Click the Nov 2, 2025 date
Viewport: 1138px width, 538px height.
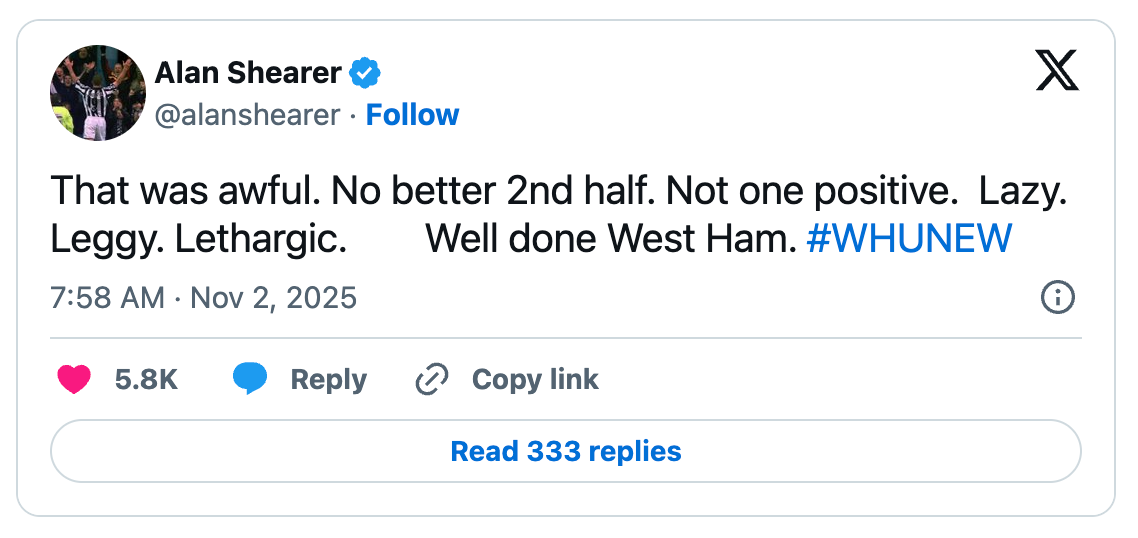pos(273,298)
